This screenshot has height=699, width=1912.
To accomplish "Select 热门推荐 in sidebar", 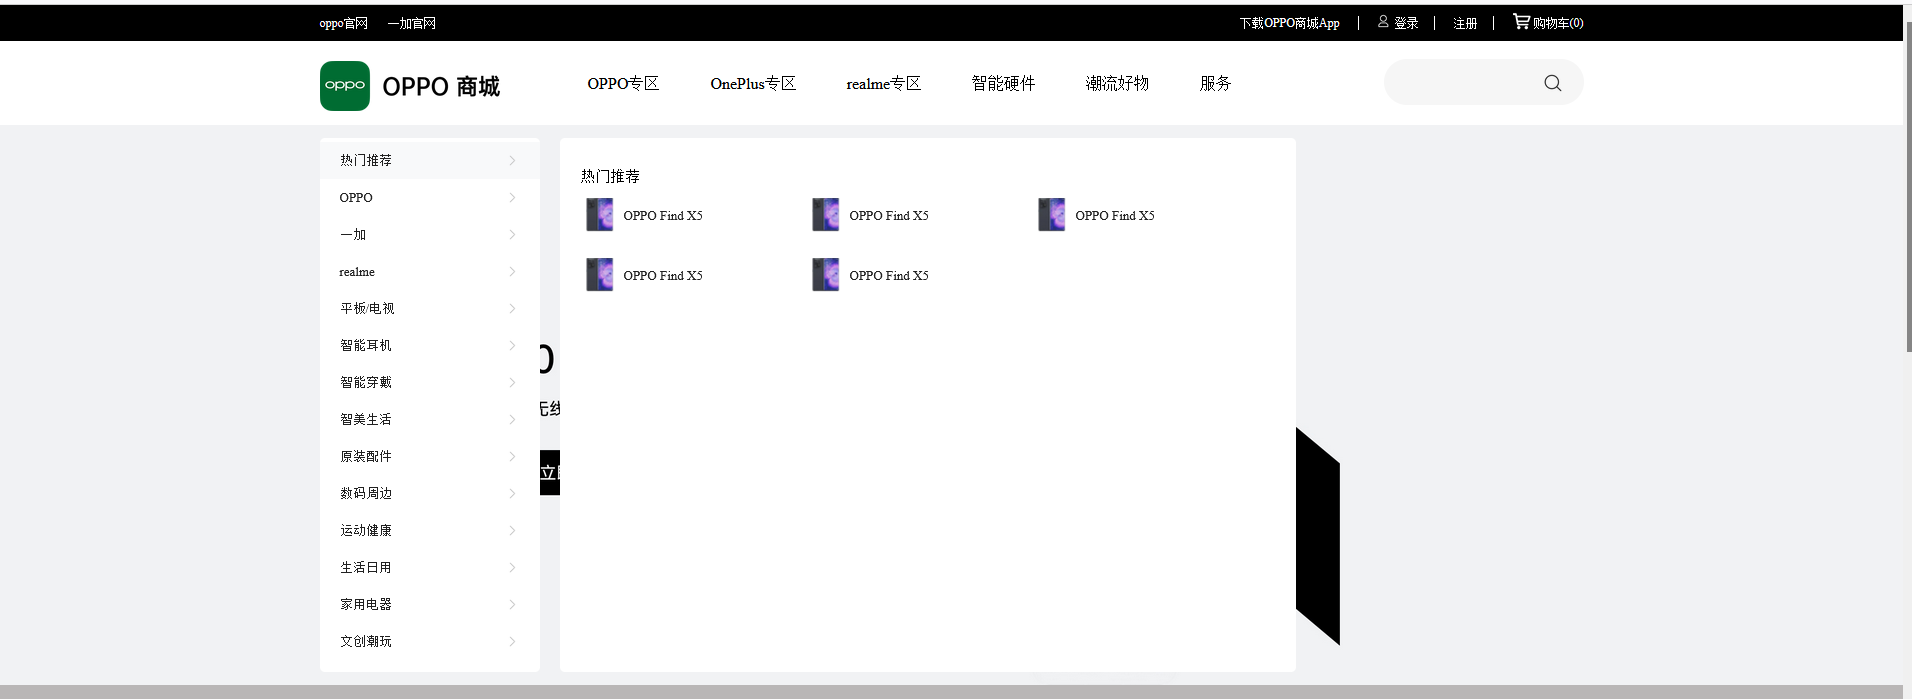I will click(366, 160).
